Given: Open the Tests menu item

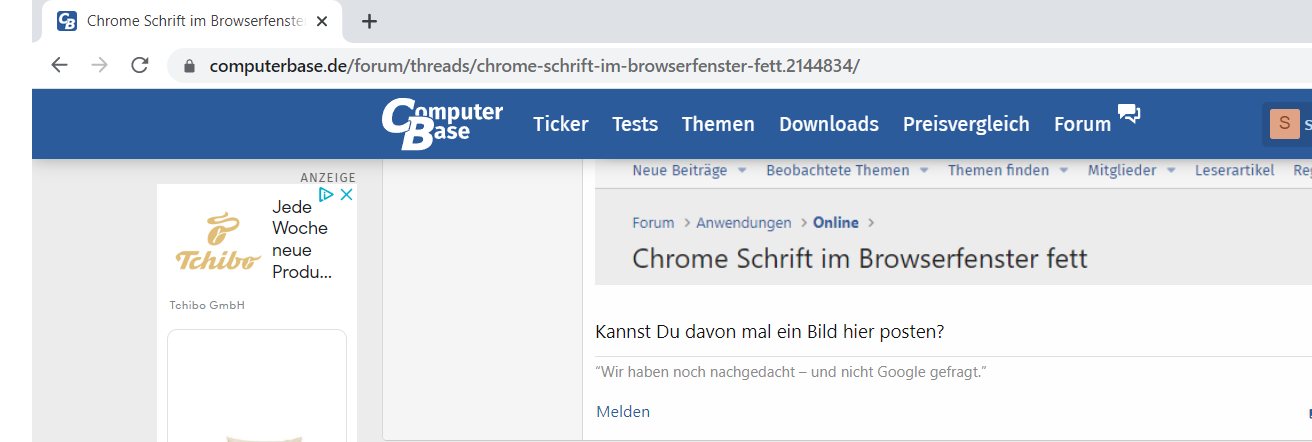Looking at the screenshot, I should tap(635, 124).
